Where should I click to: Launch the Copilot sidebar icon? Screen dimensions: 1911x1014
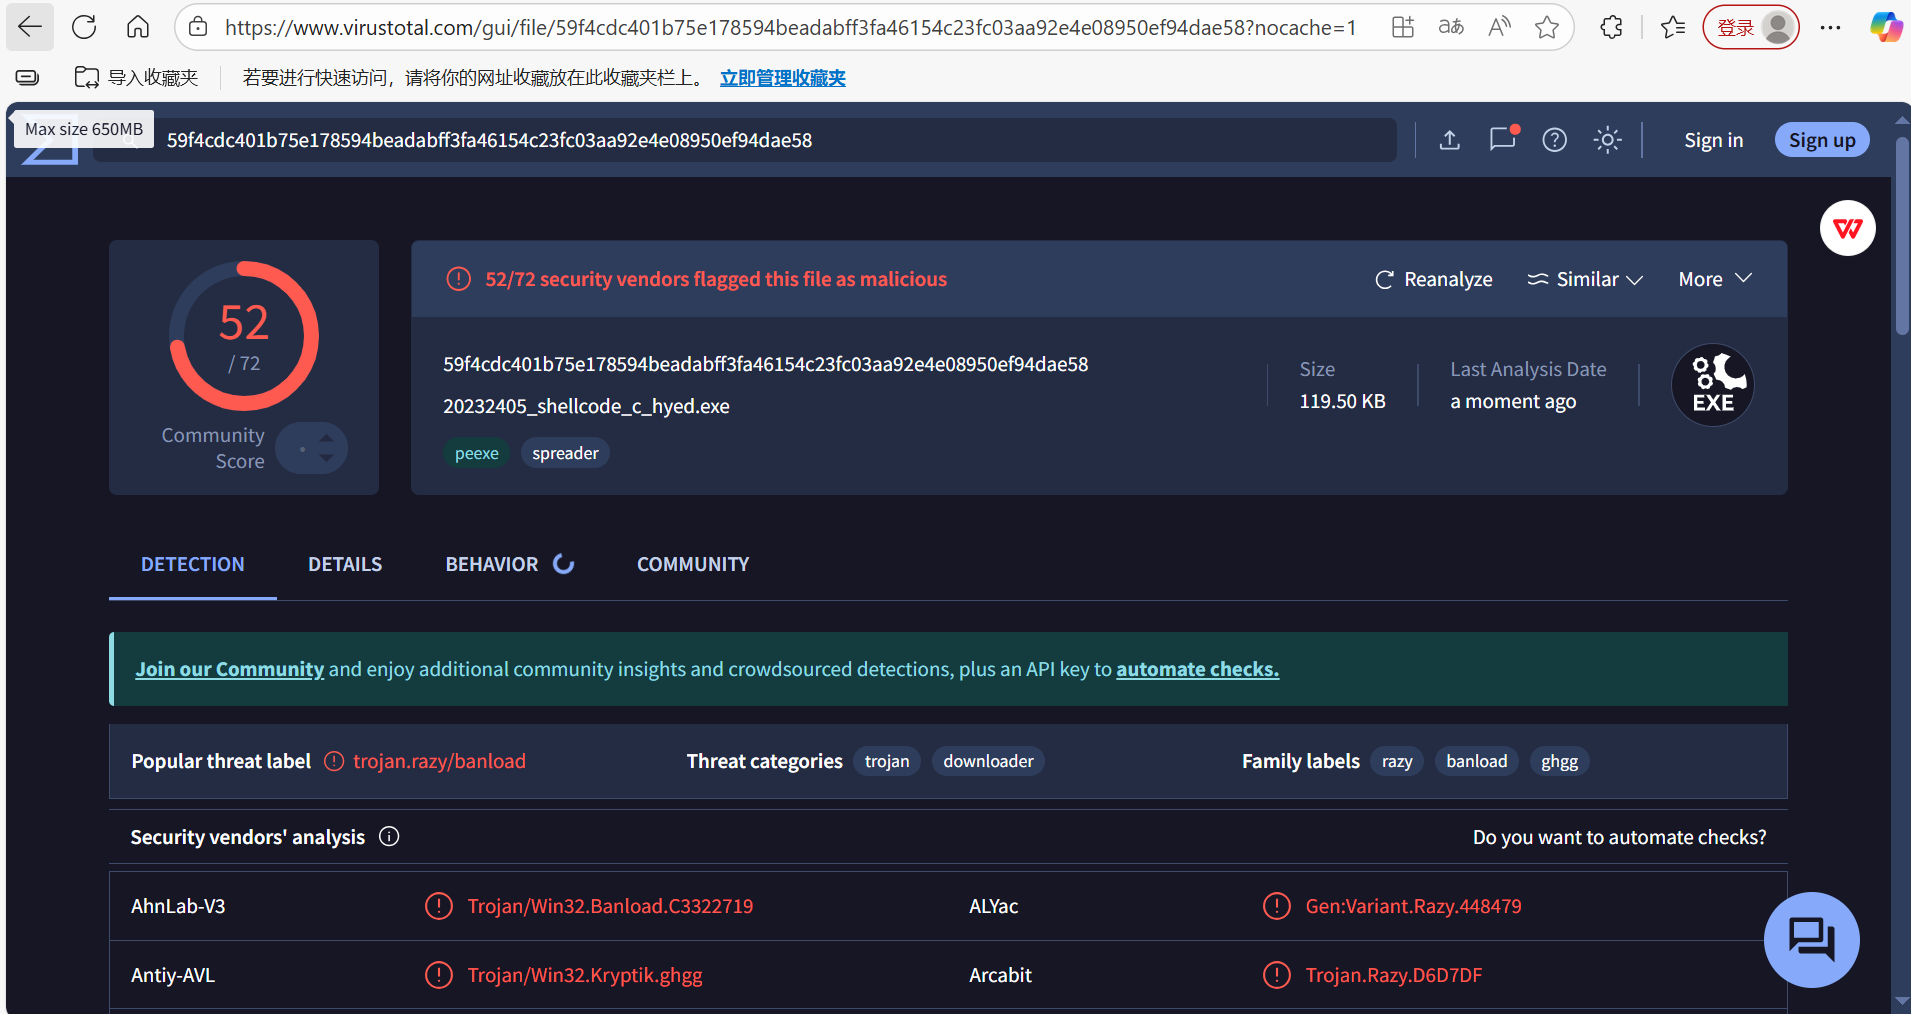(1886, 27)
